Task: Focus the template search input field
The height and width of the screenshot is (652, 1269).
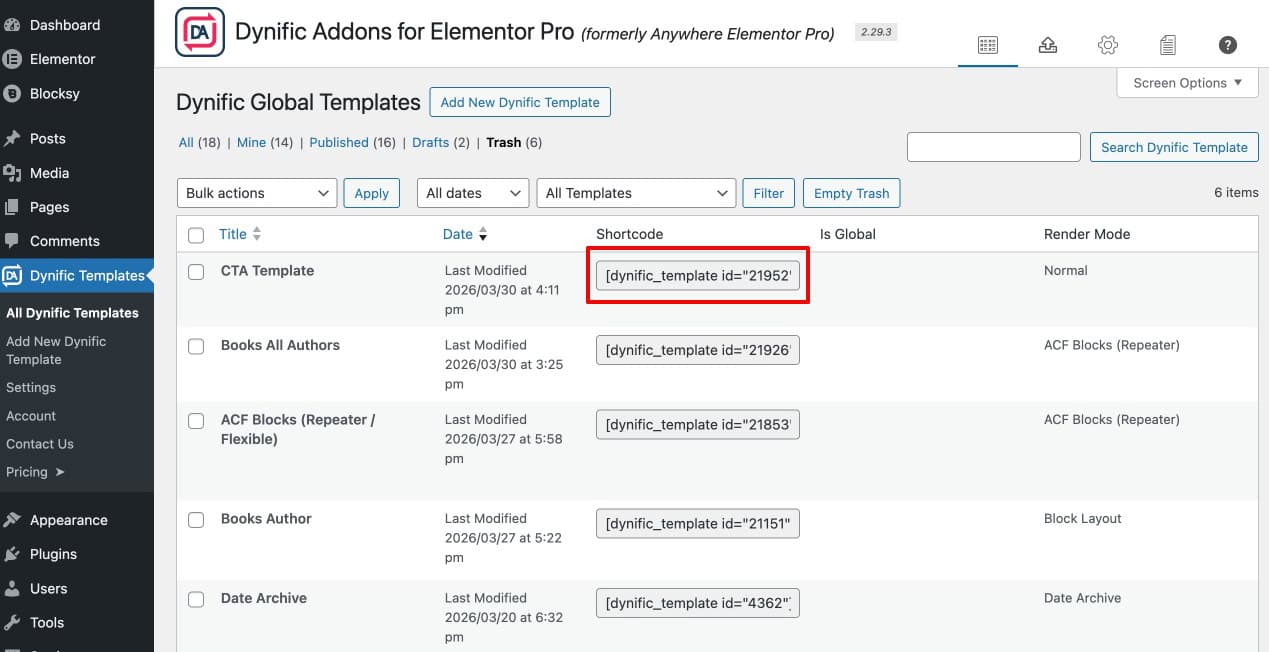Action: 994,147
